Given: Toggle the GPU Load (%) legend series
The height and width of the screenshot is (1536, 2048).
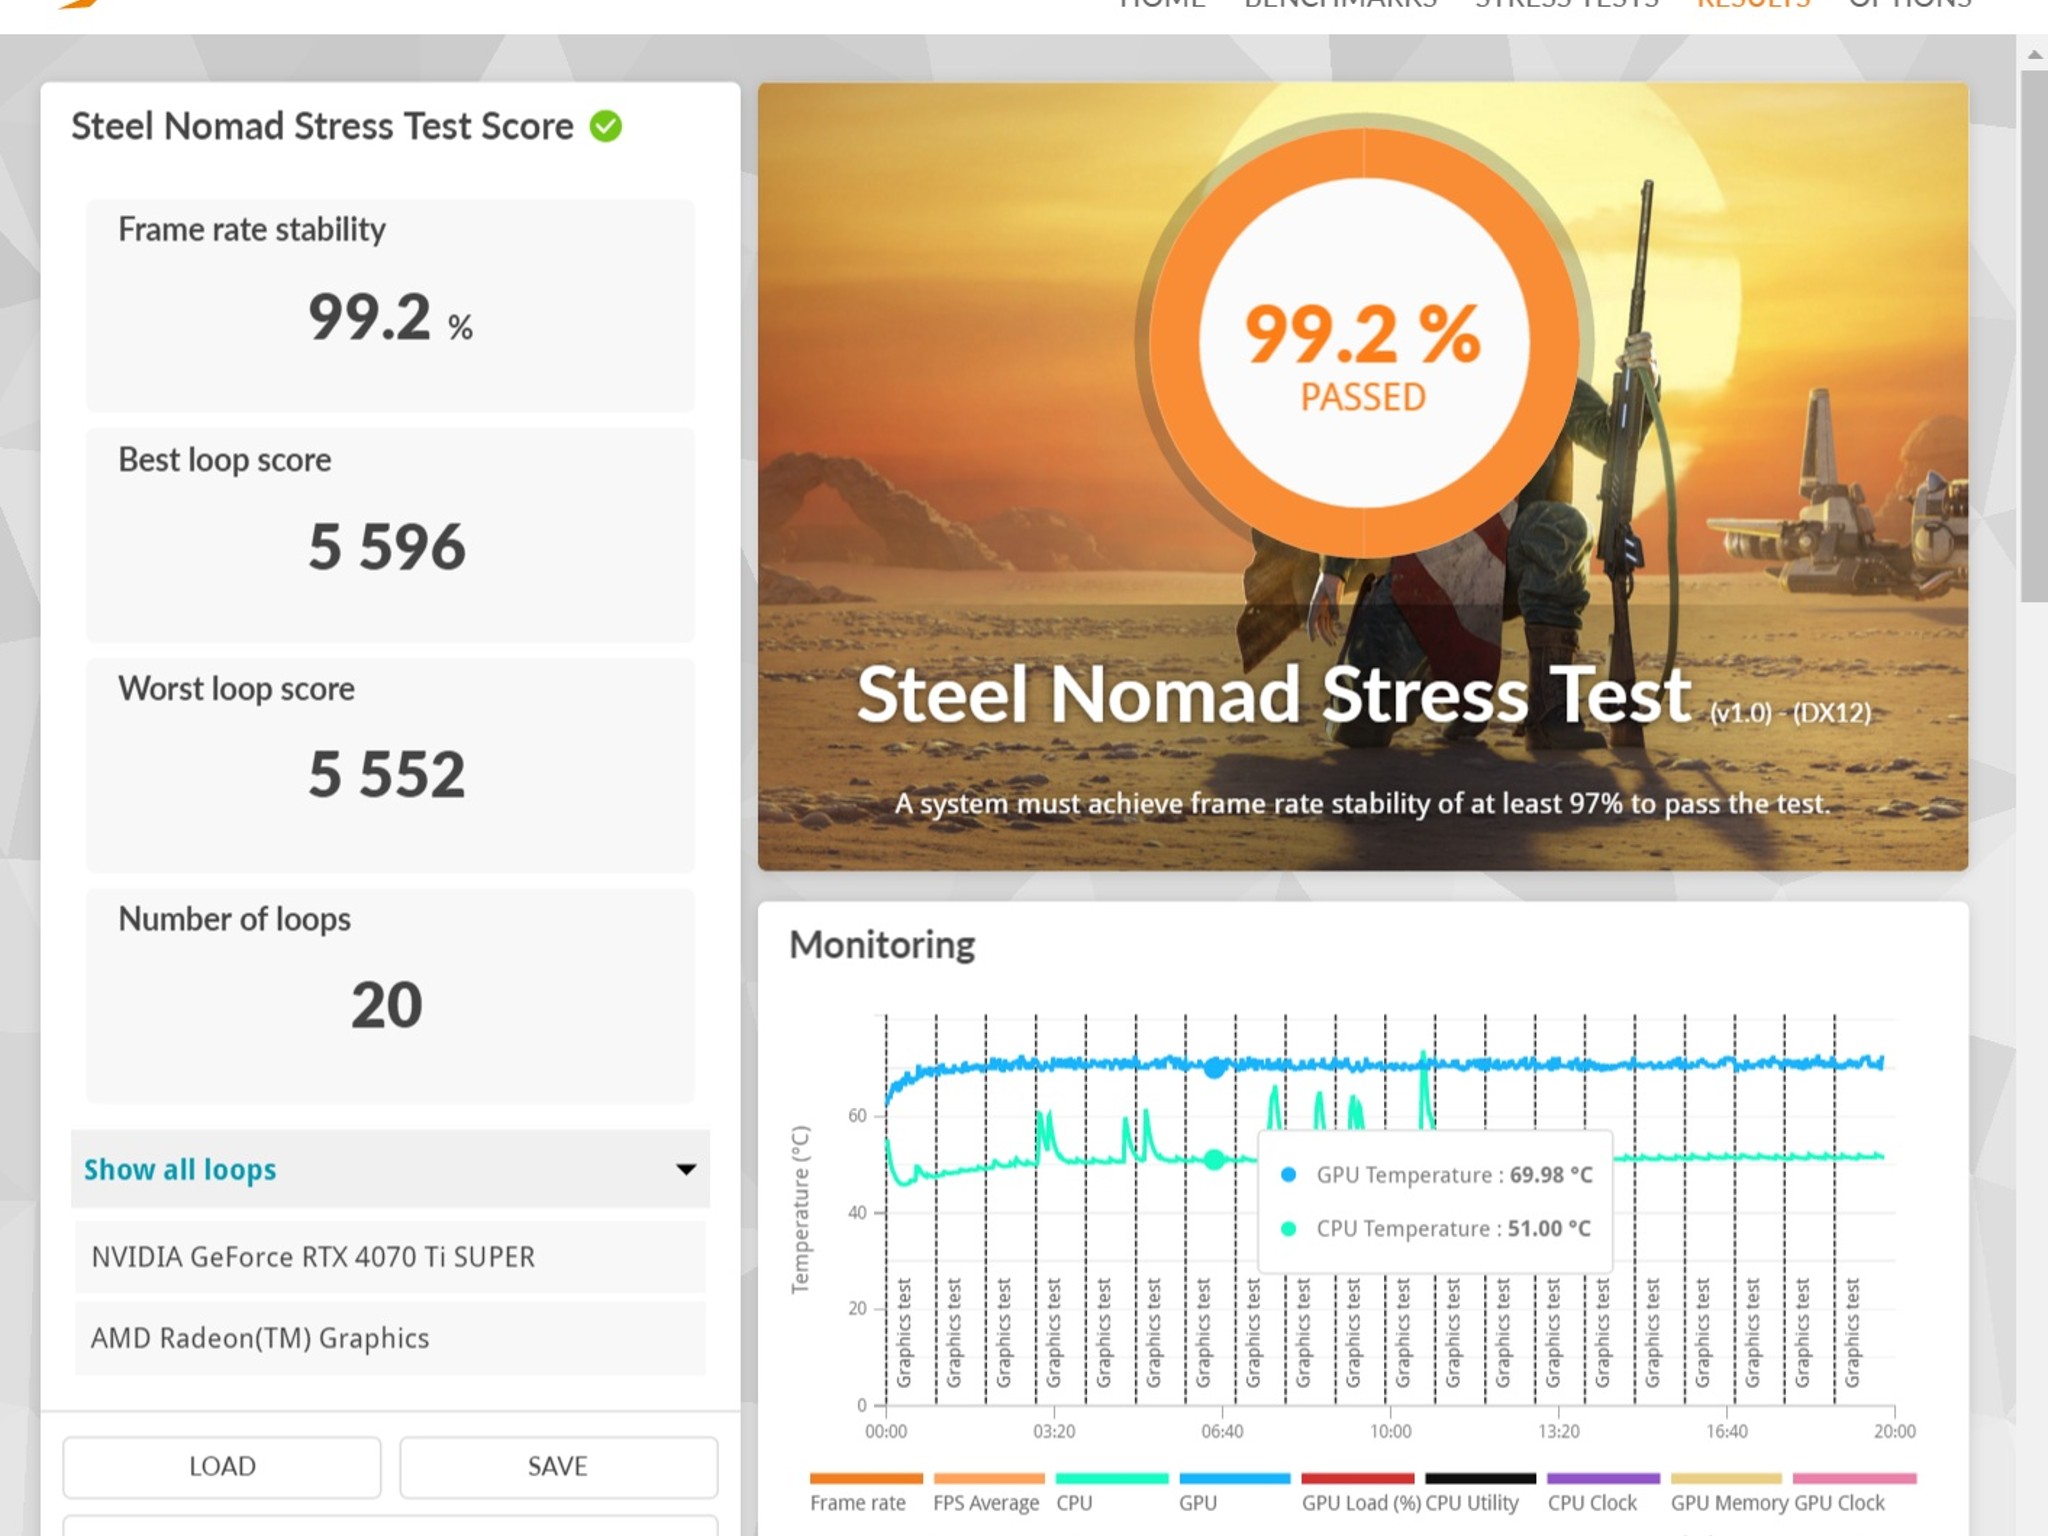Looking at the screenshot, I should pos(1358,1493).
